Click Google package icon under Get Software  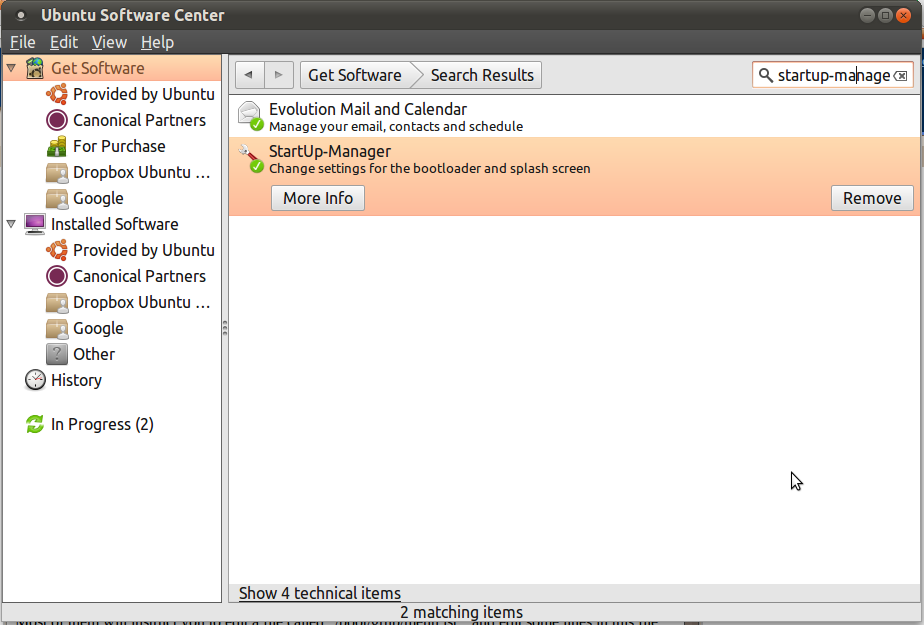[57, 199]
